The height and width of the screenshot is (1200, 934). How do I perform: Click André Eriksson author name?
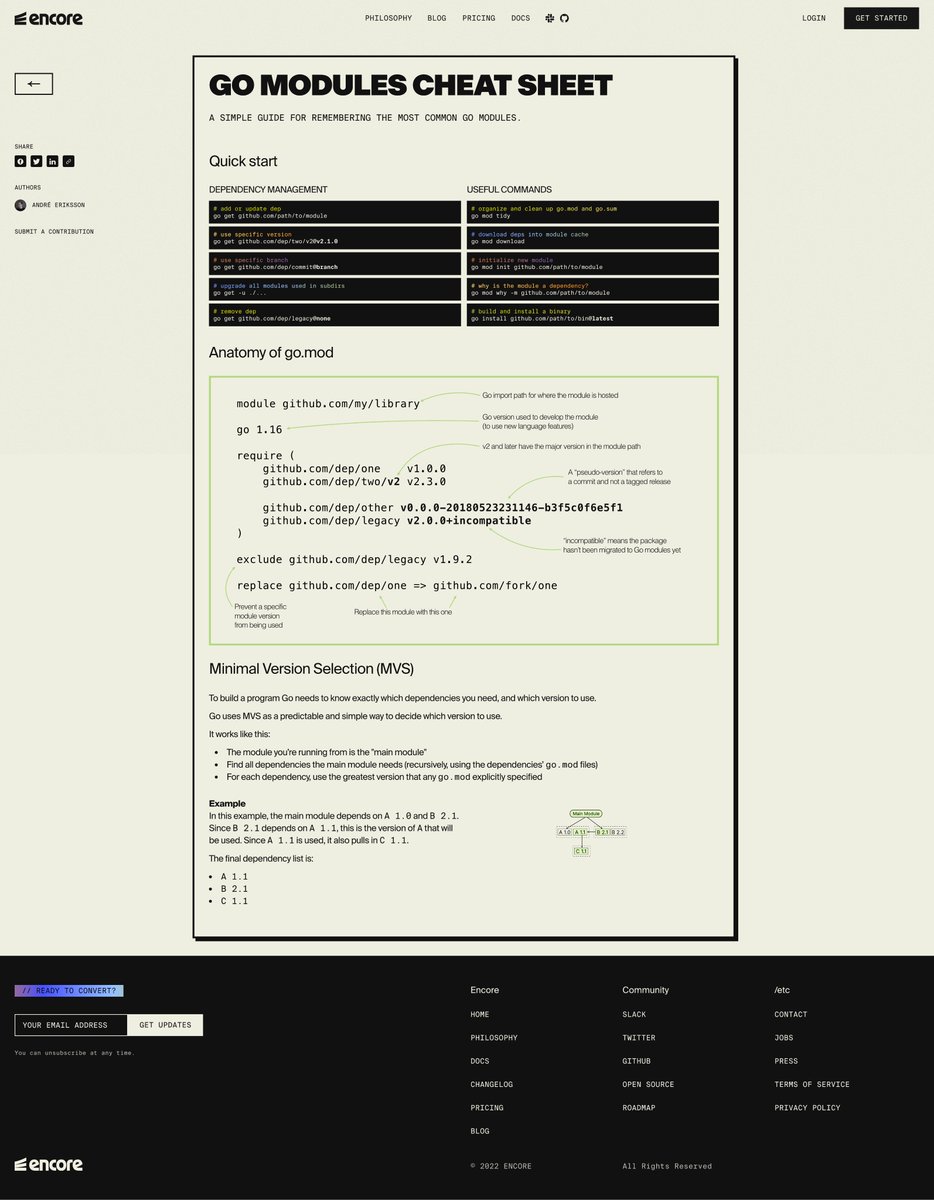56,205
